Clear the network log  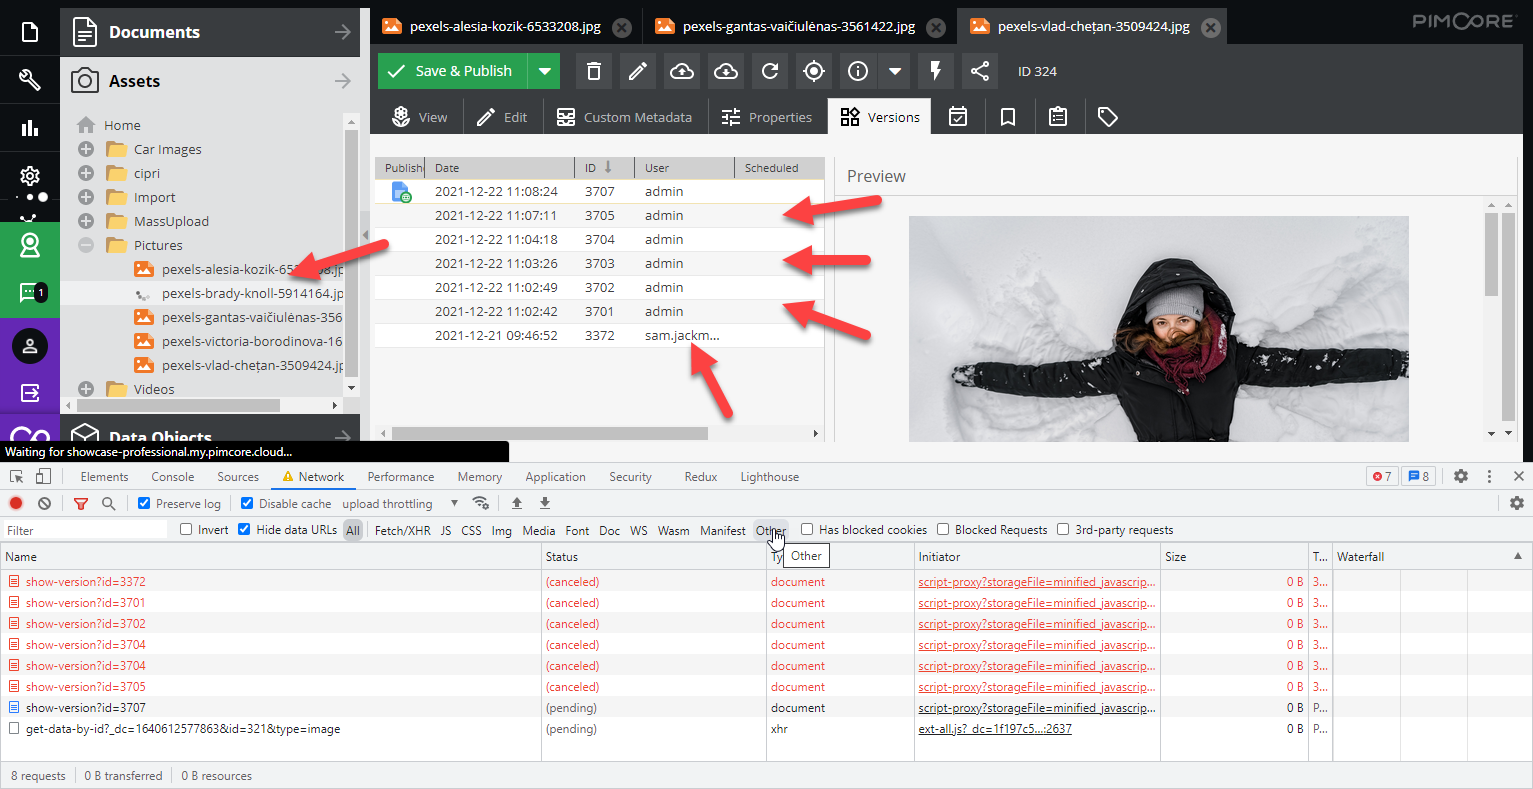click(44, 503)
